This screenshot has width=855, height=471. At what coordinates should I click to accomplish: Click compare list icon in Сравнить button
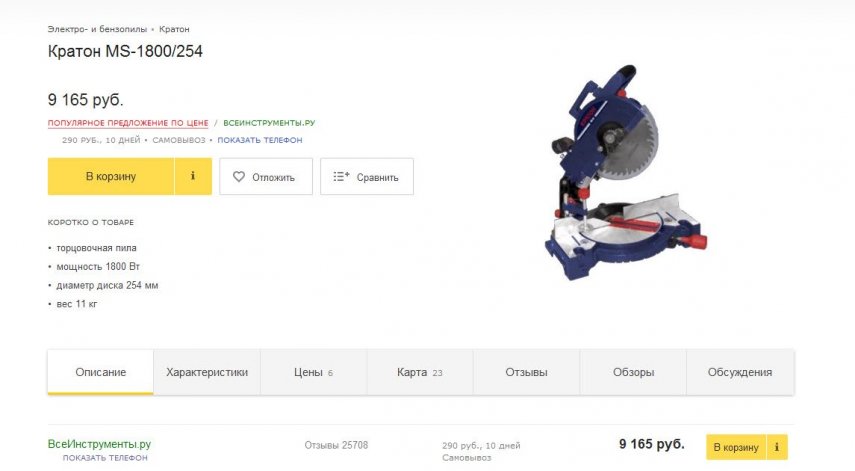click(x=341, y=177)
